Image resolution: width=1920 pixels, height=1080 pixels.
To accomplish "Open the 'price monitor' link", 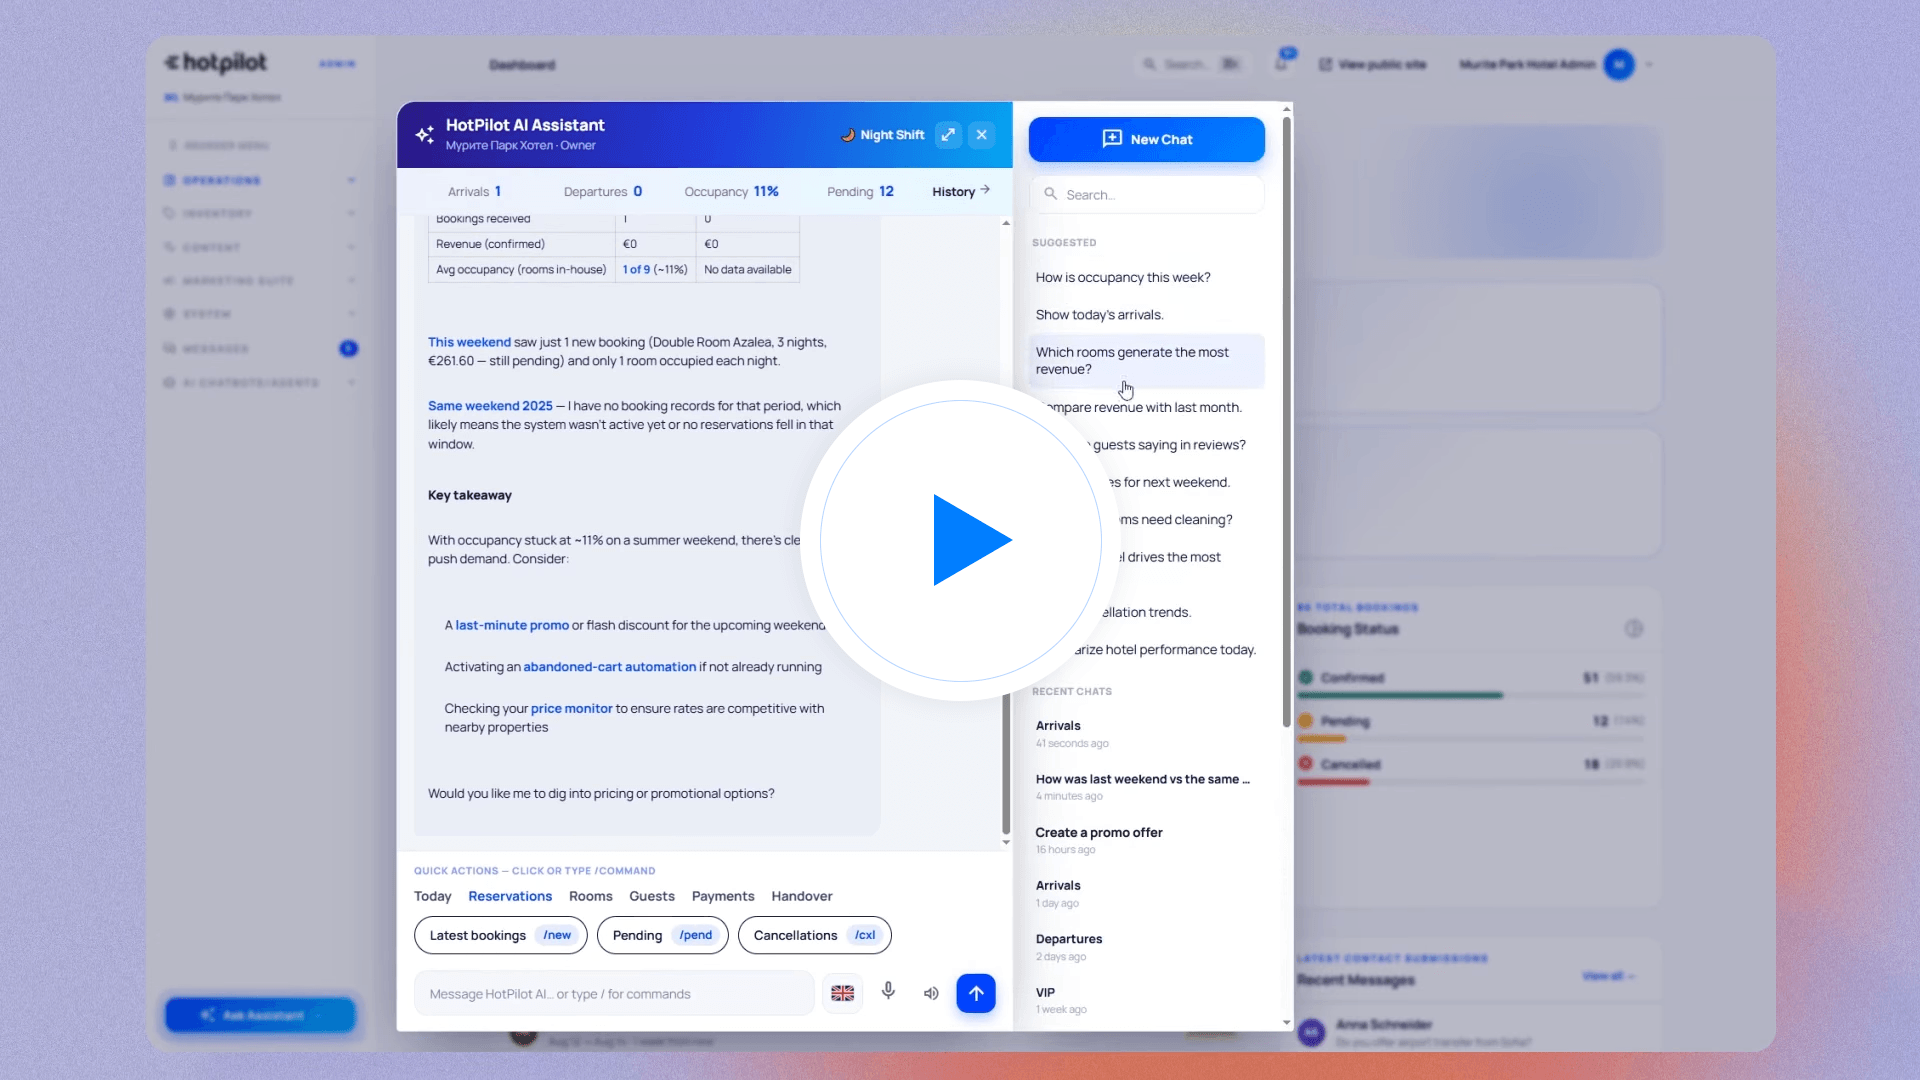I will click(x=571, y=708).
